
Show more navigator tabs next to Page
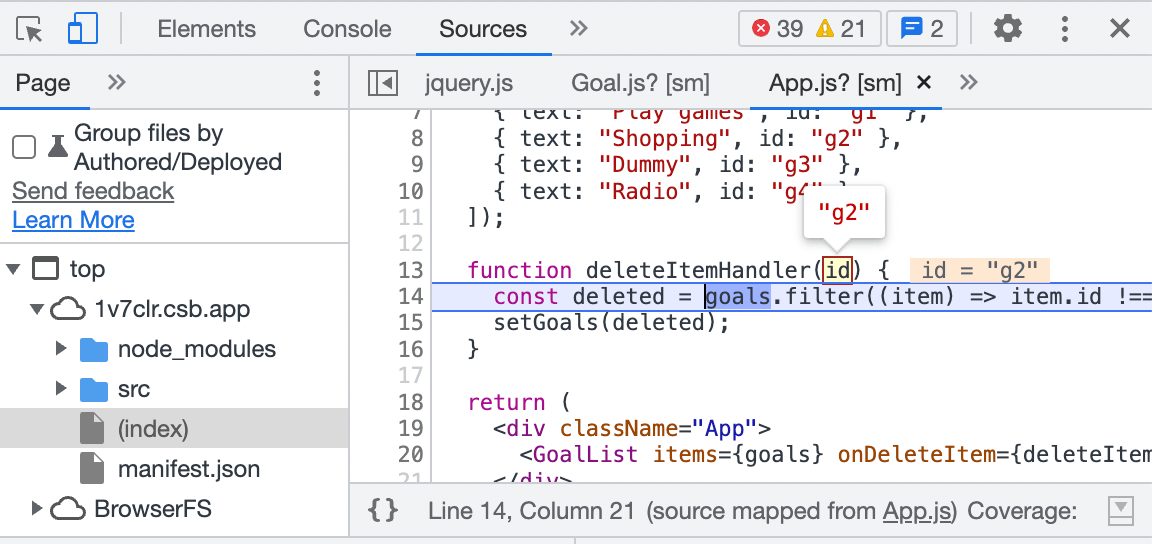pos(116,82)
